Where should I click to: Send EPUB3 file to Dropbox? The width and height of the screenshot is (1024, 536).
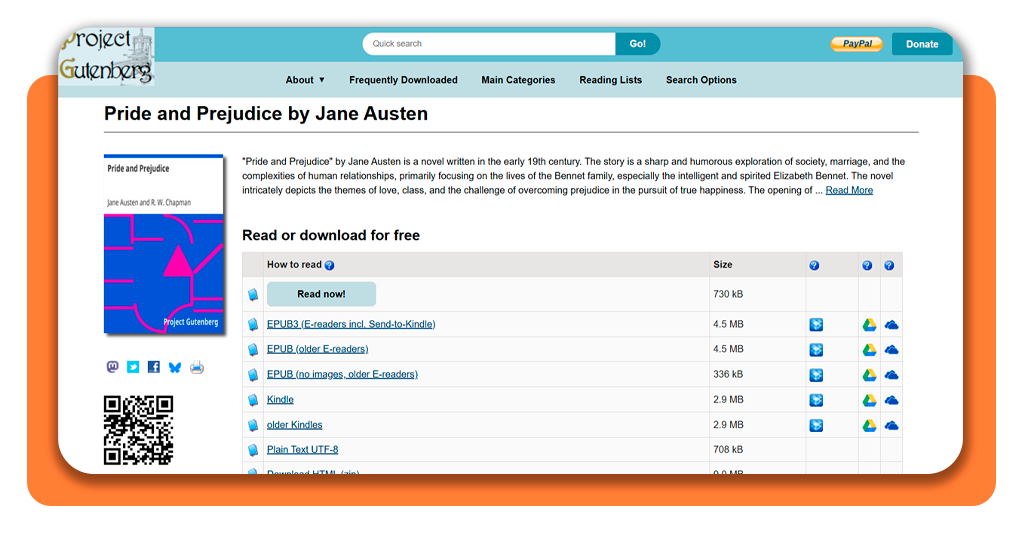(816, 324)
